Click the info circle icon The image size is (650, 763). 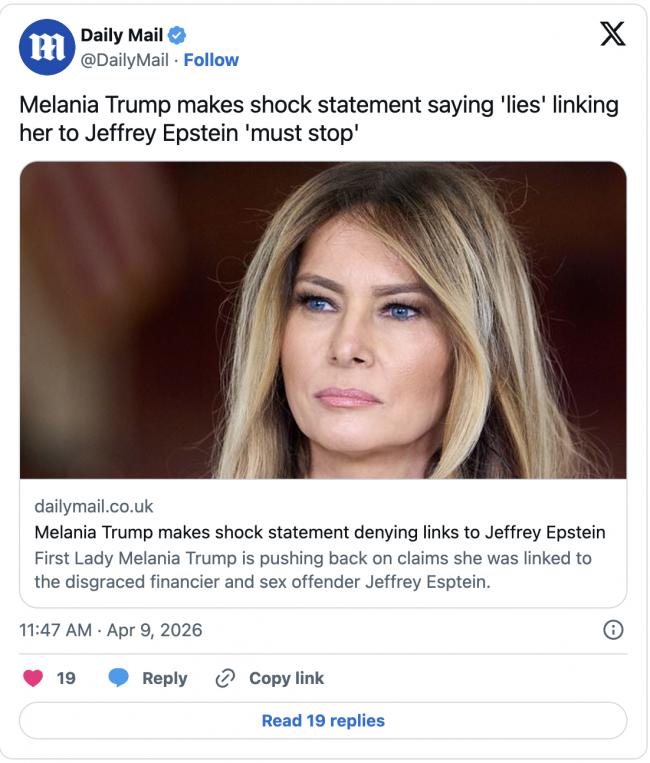615,630
